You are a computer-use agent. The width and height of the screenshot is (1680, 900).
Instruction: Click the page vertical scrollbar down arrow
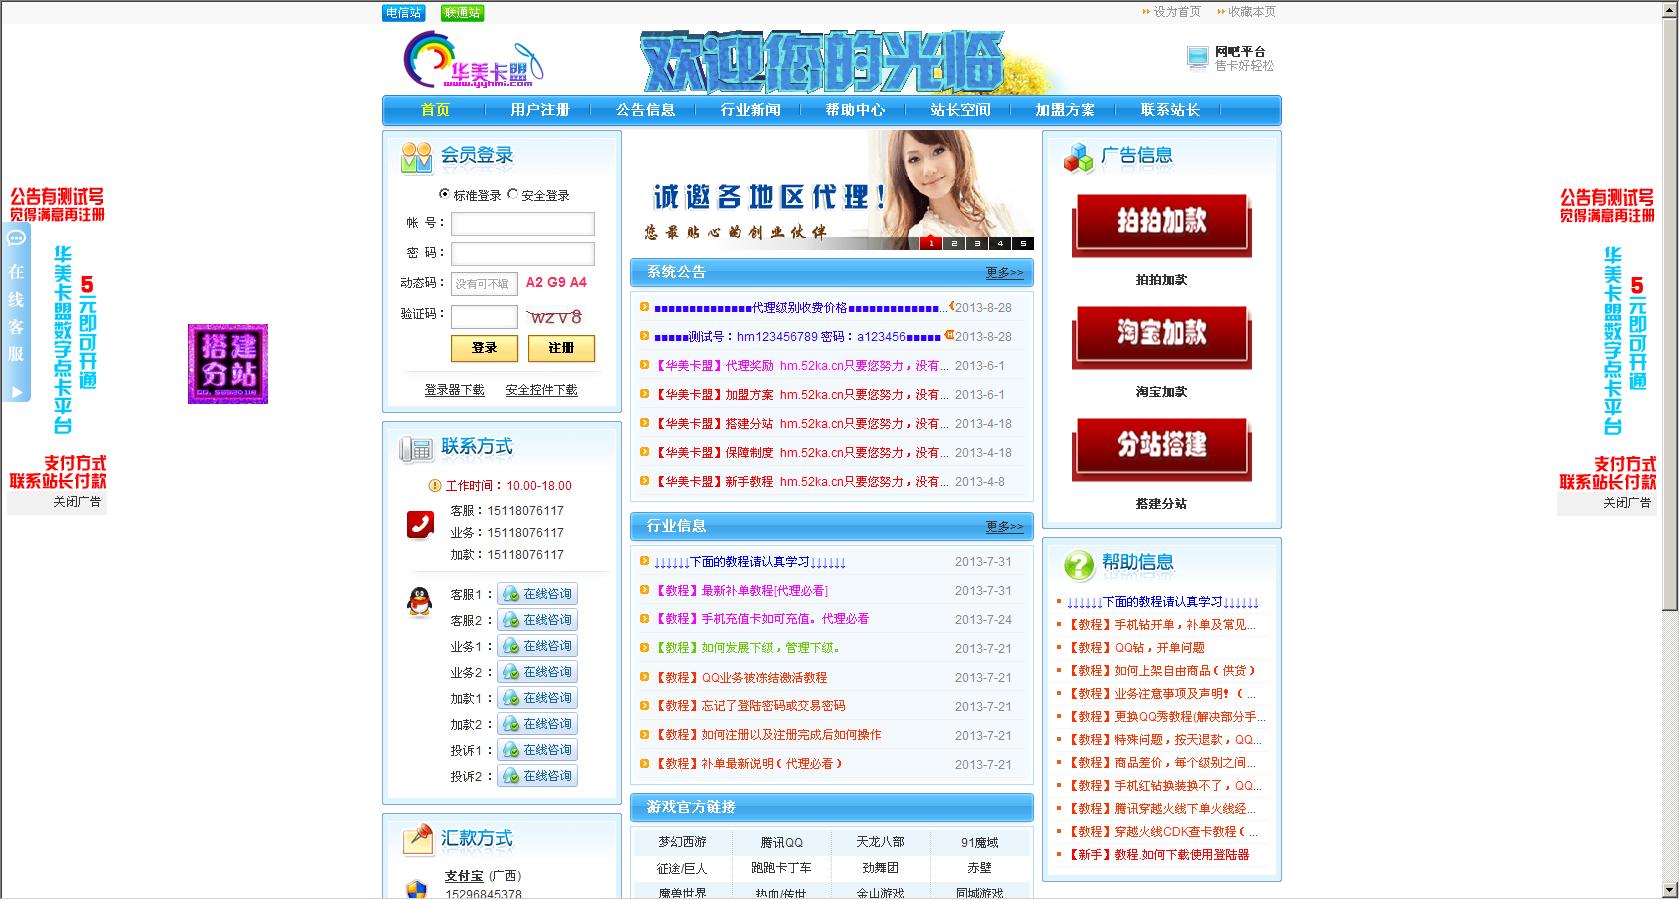1670,889
